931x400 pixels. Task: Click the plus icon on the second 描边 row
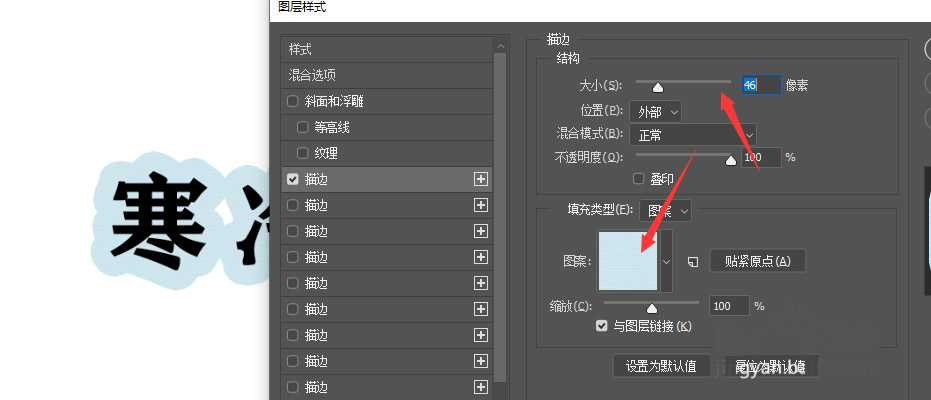pyautogui.click(x=481, y=205)
